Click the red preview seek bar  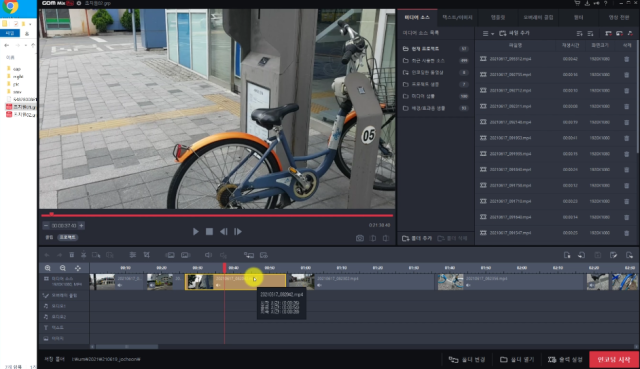point(217,215)
